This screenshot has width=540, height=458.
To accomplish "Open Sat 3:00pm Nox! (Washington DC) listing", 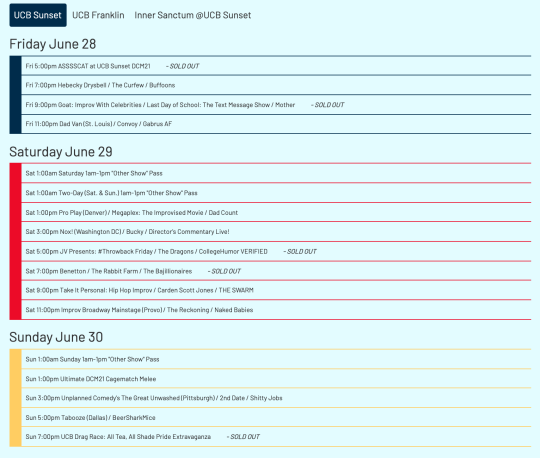I will point(276,232).
